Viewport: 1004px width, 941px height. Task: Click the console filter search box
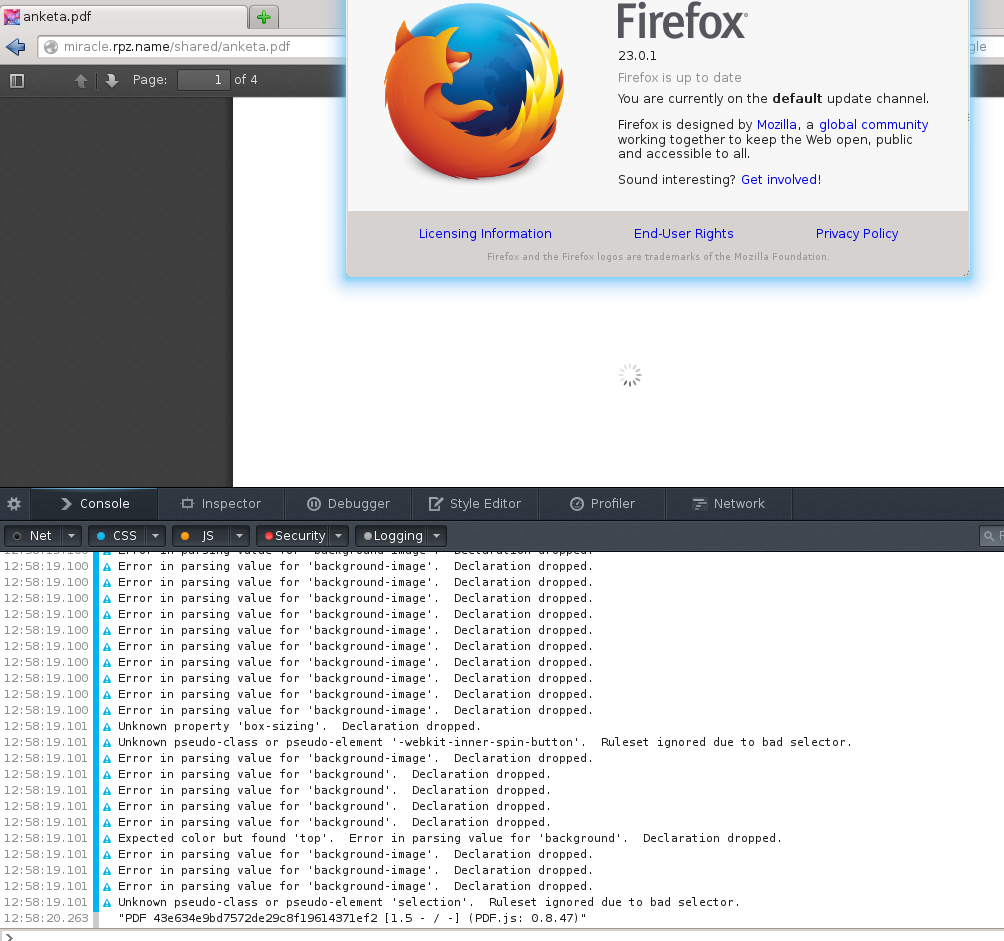[993, 537]
